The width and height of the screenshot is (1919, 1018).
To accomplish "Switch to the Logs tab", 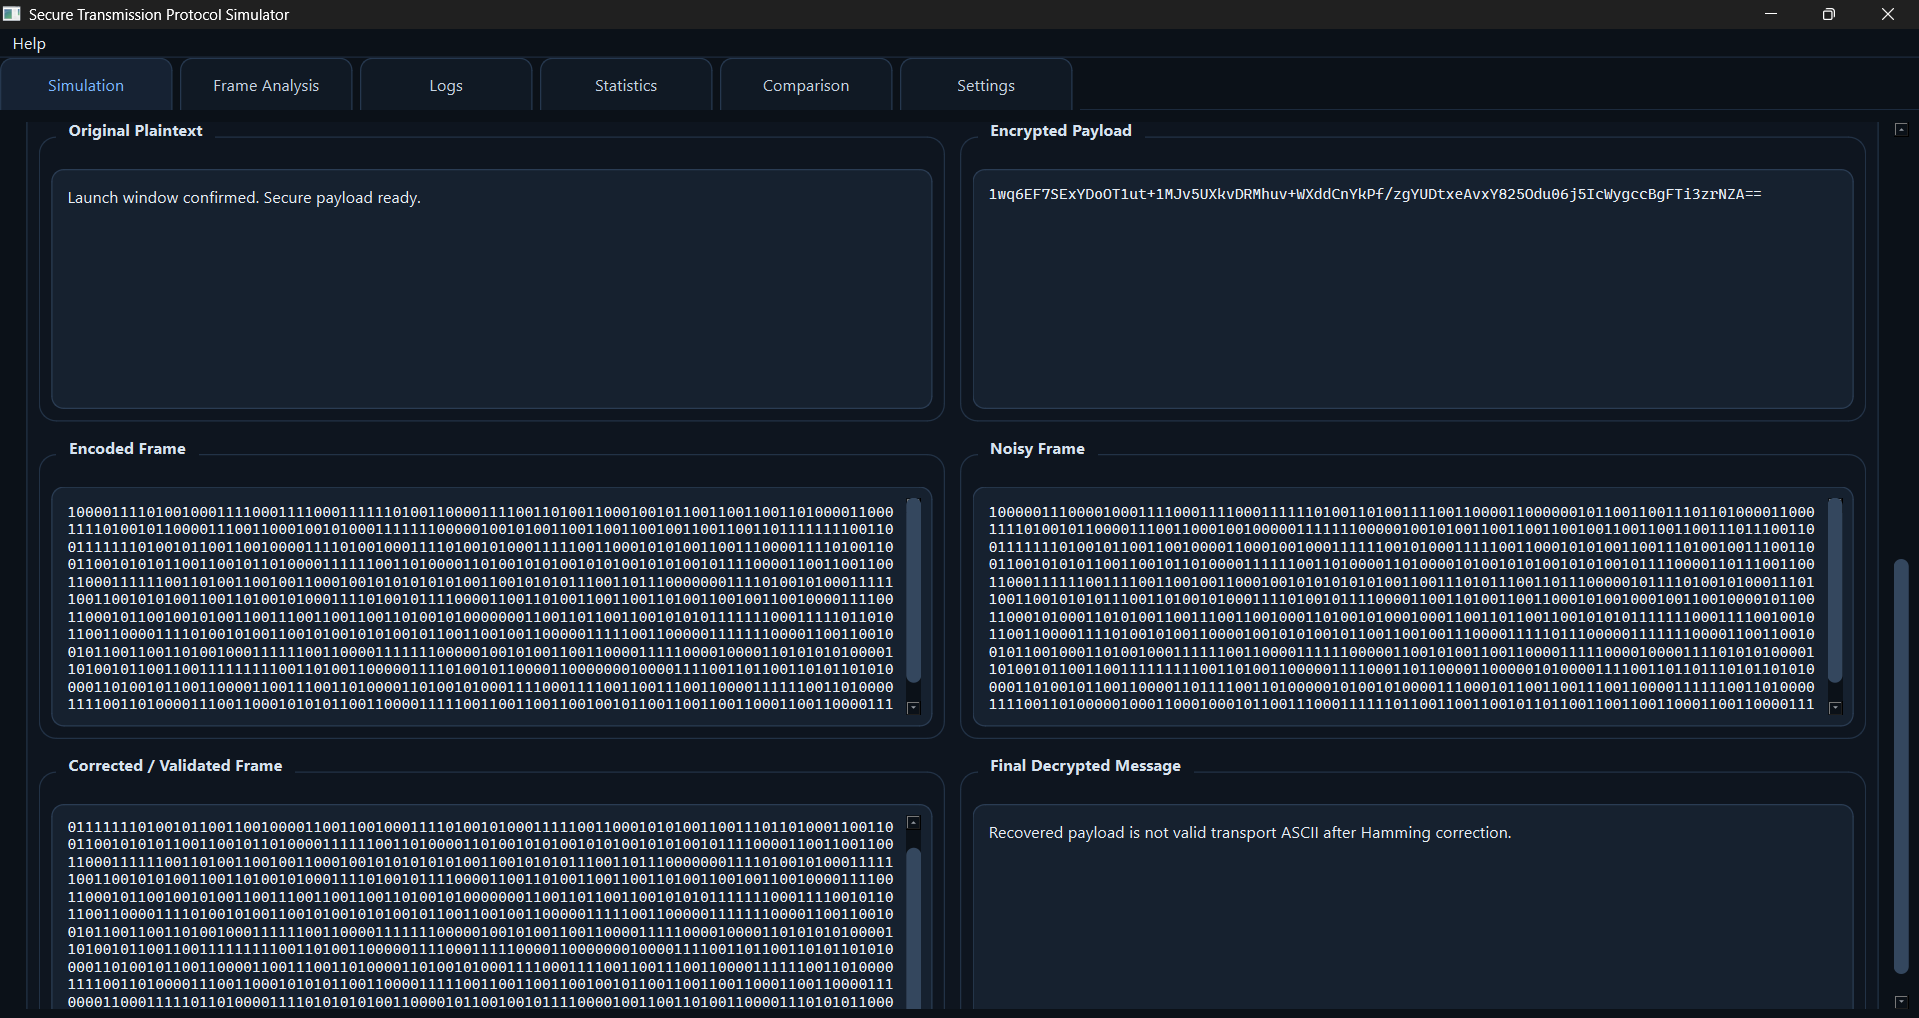I will tap(446, 86).
